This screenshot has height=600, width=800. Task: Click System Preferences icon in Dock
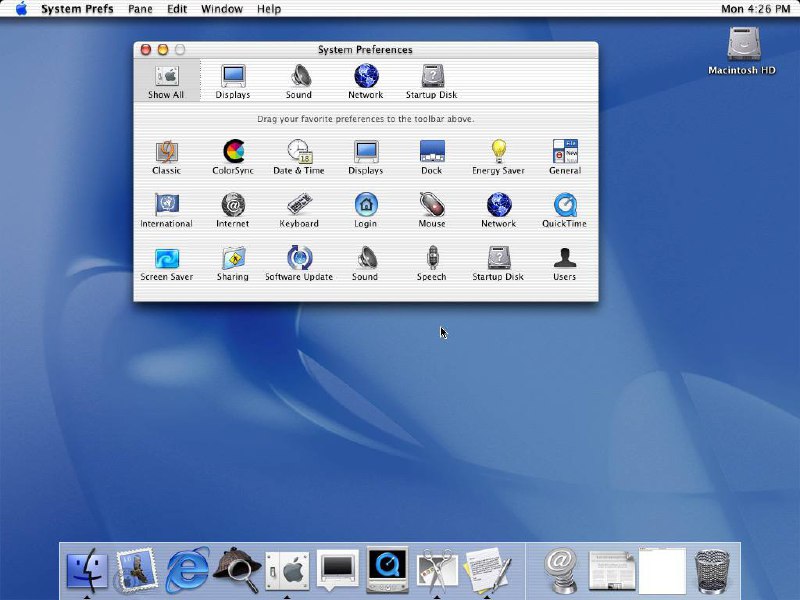(287, 570)
